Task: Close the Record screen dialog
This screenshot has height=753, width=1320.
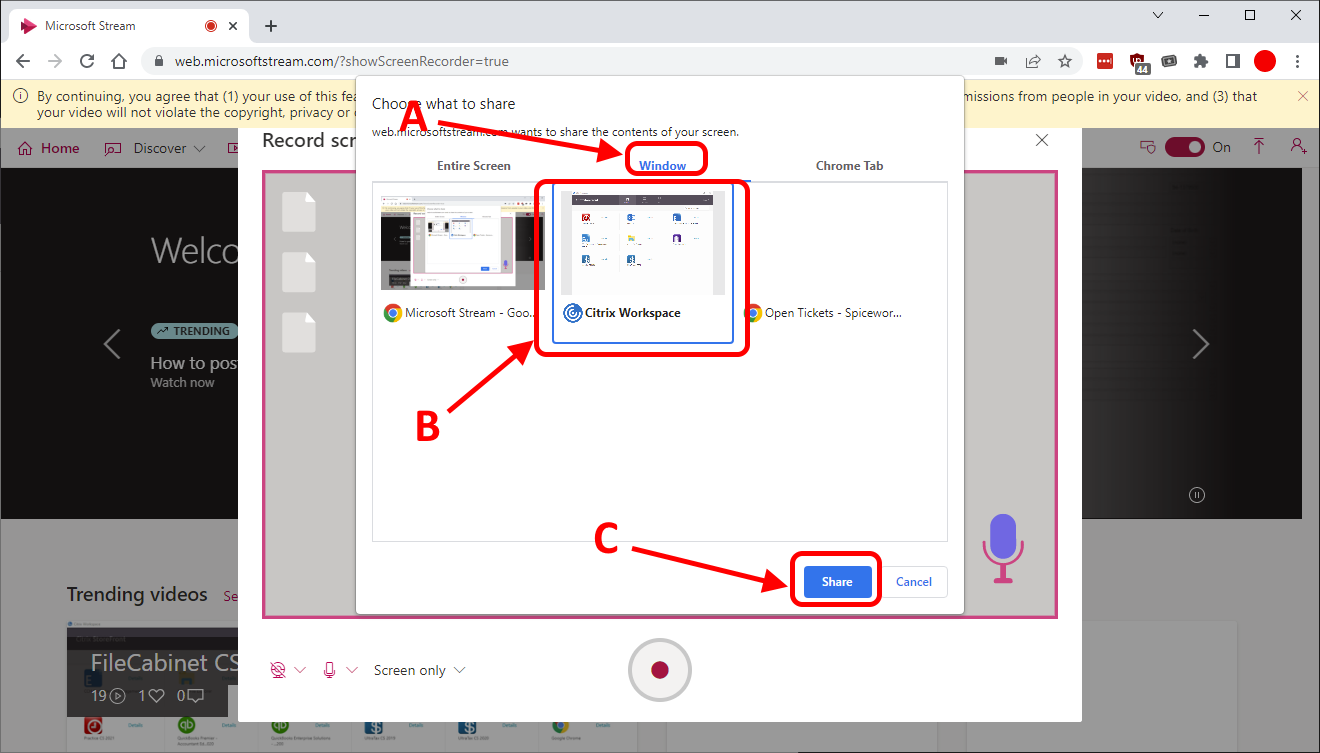Action: click(1042, 140)
